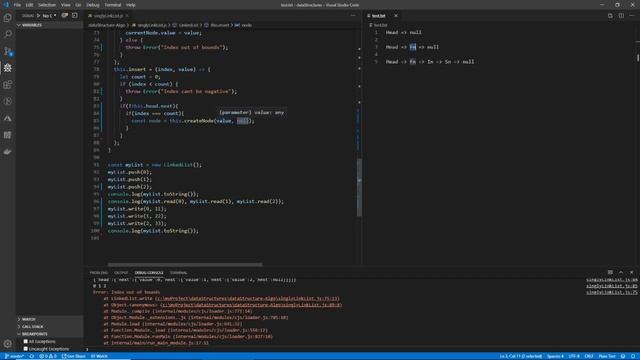640x360 pixels.
Task: Open the Source Control view
Action: (x=7, y=51)
